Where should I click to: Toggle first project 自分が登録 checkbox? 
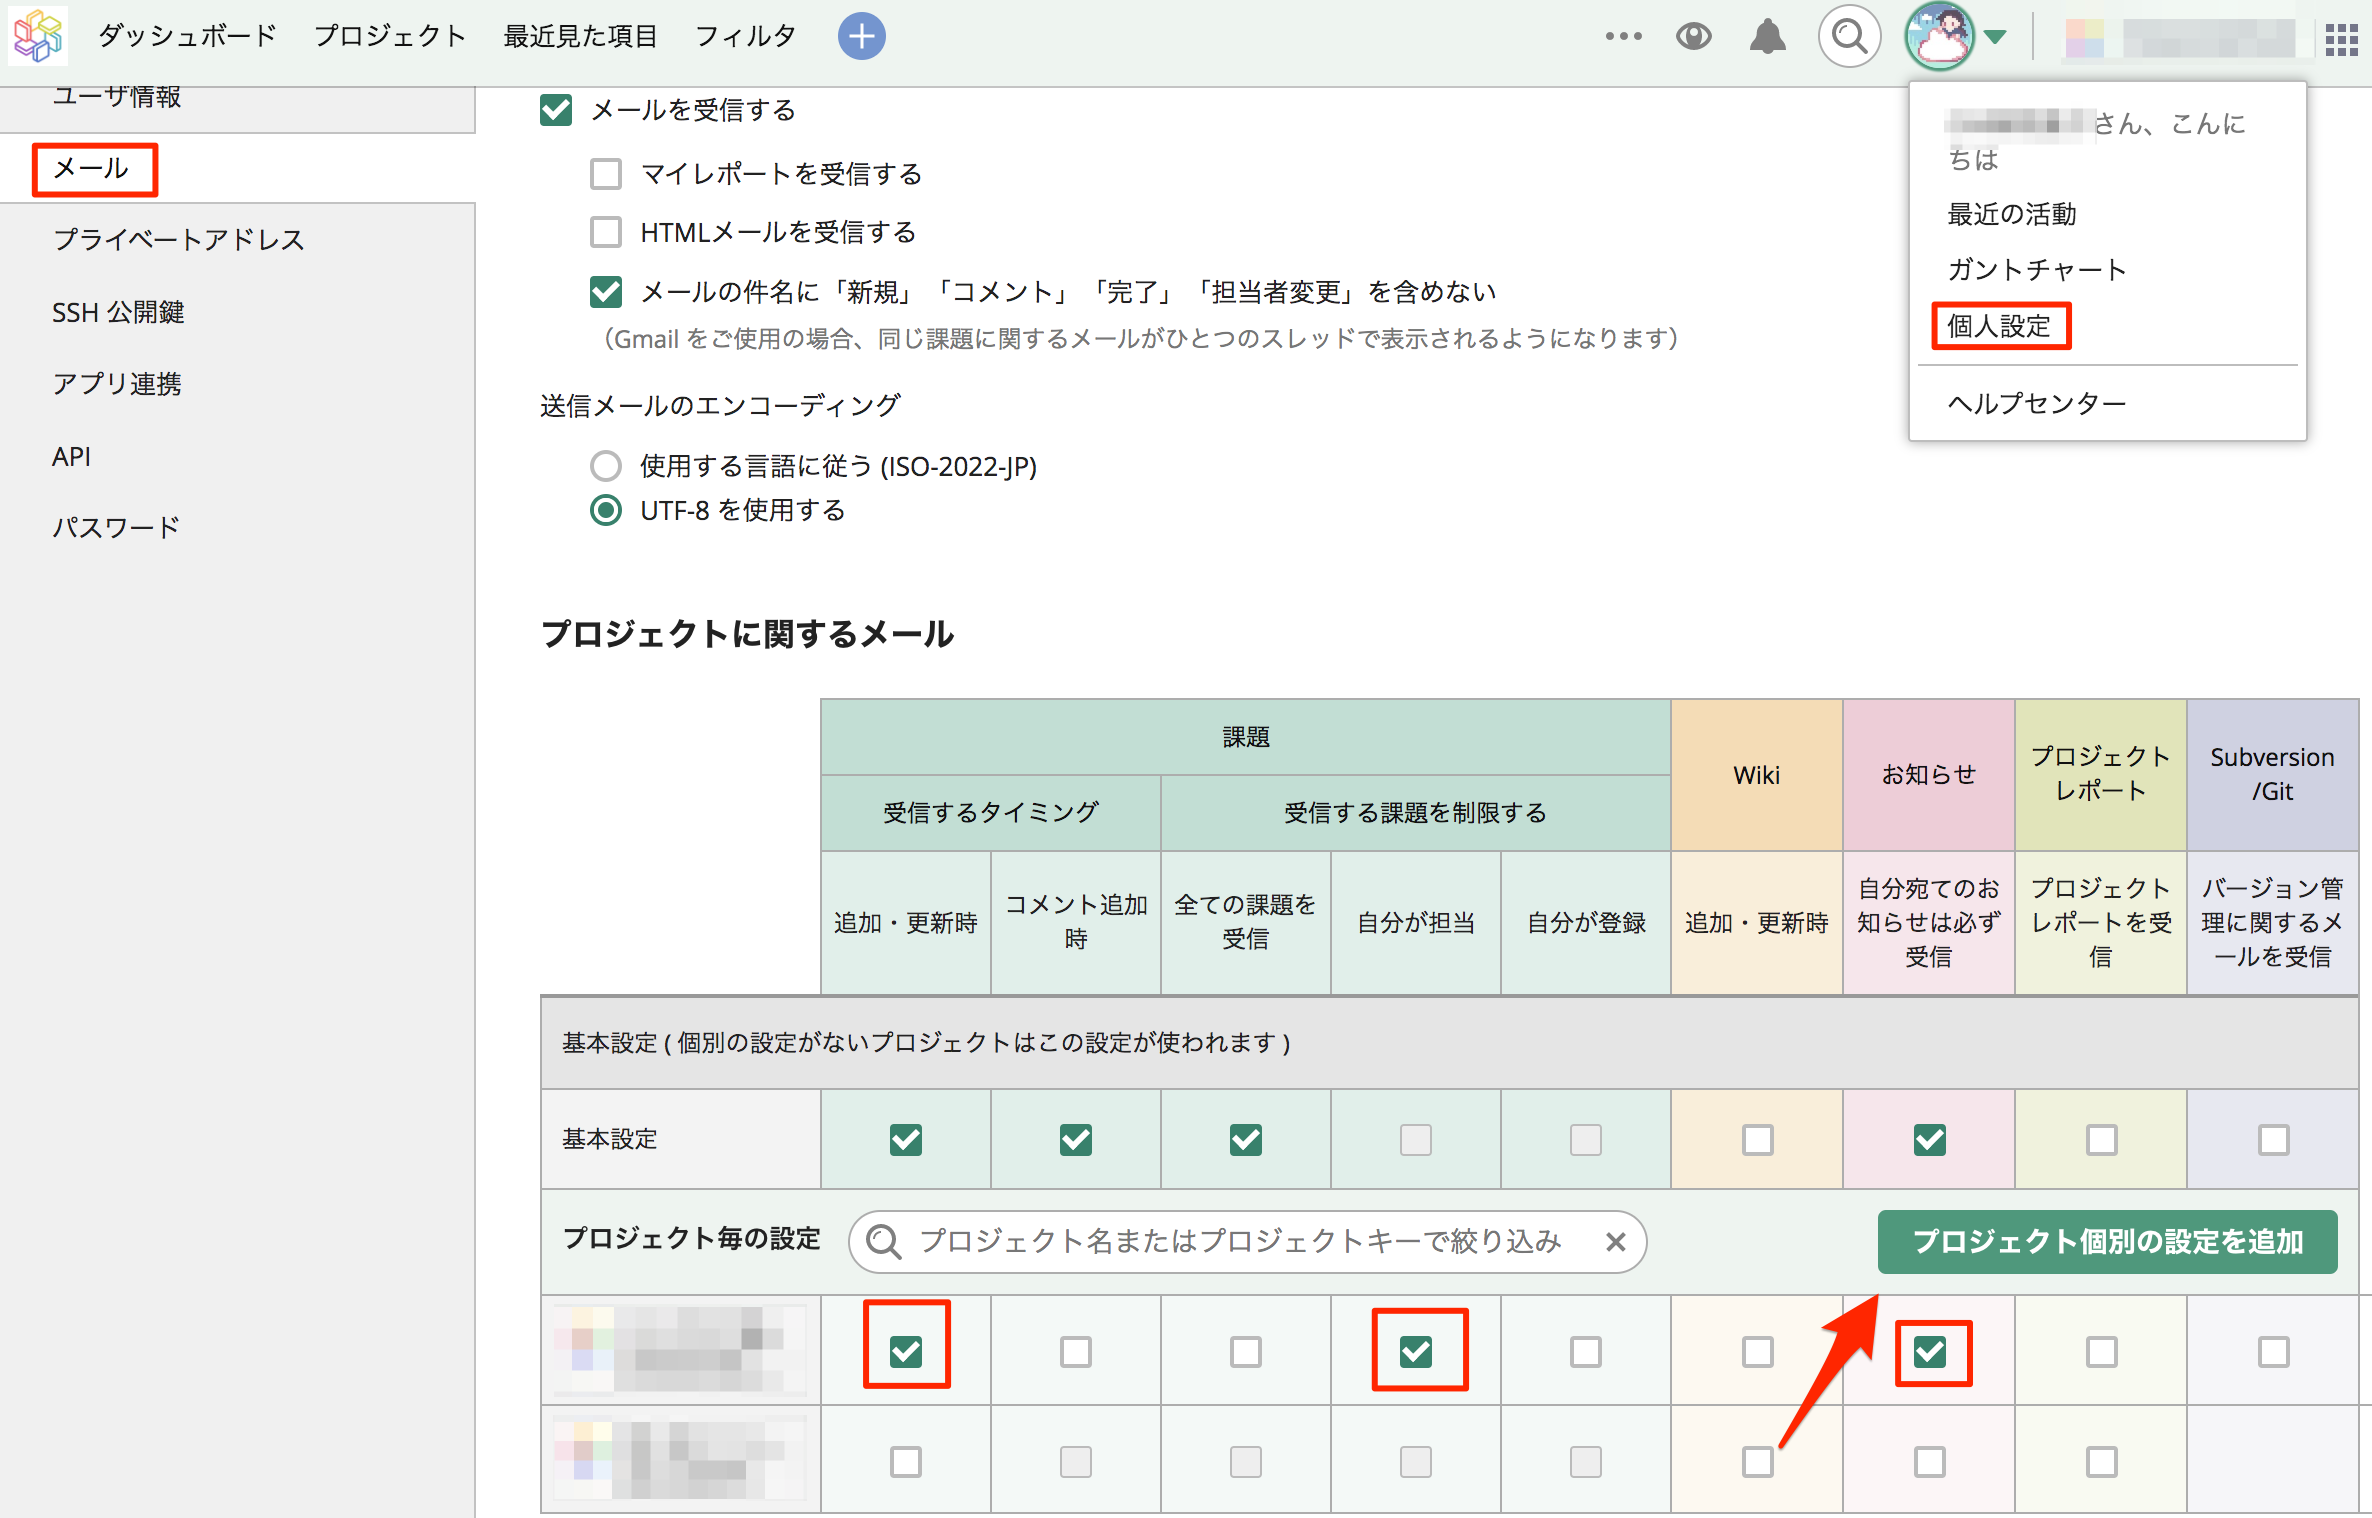1586,1352
